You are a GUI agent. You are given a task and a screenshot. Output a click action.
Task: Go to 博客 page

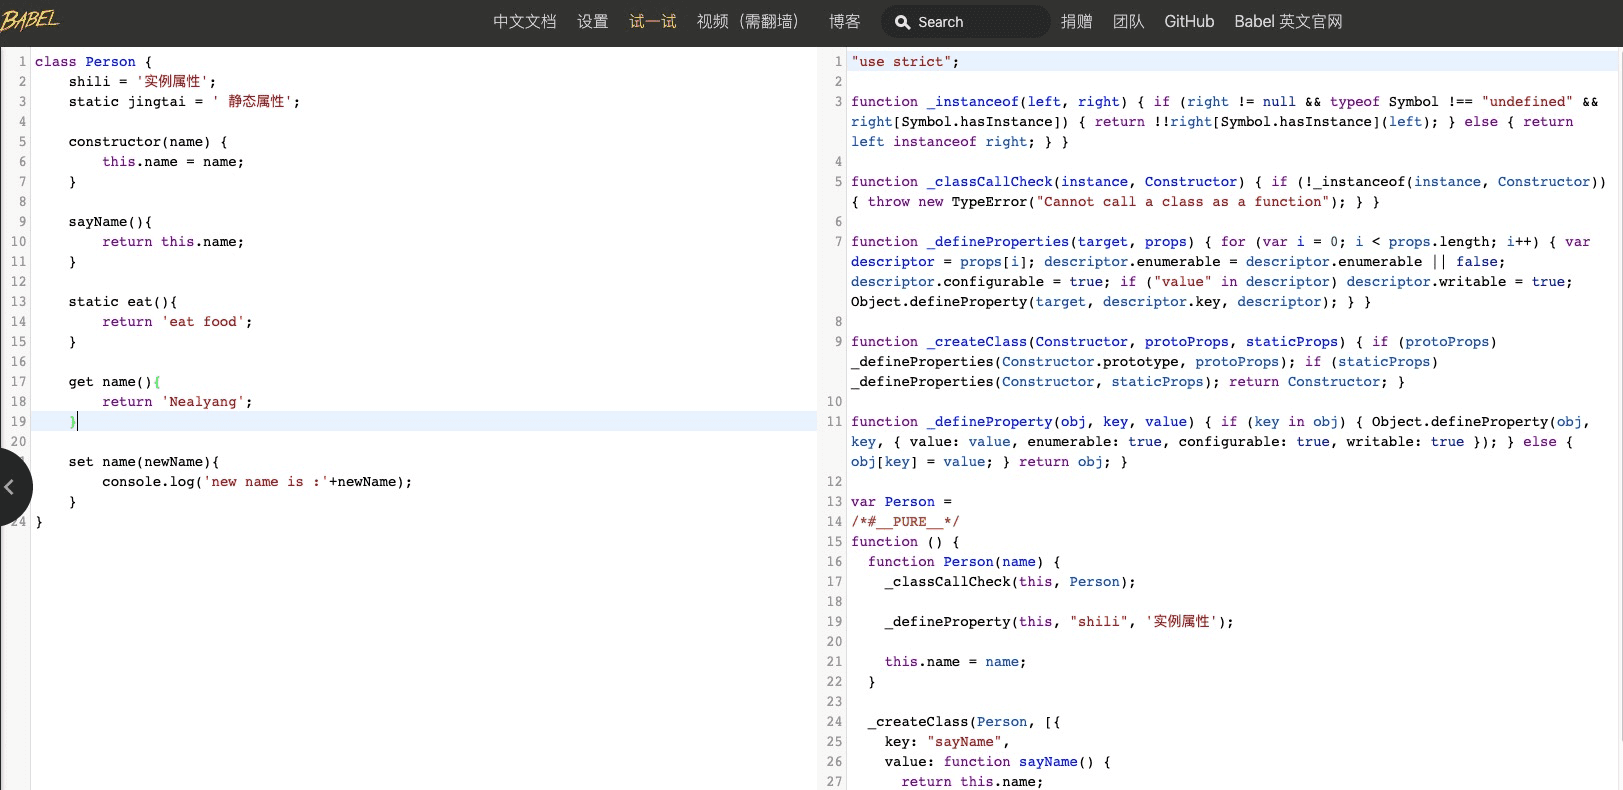point(844,21)
